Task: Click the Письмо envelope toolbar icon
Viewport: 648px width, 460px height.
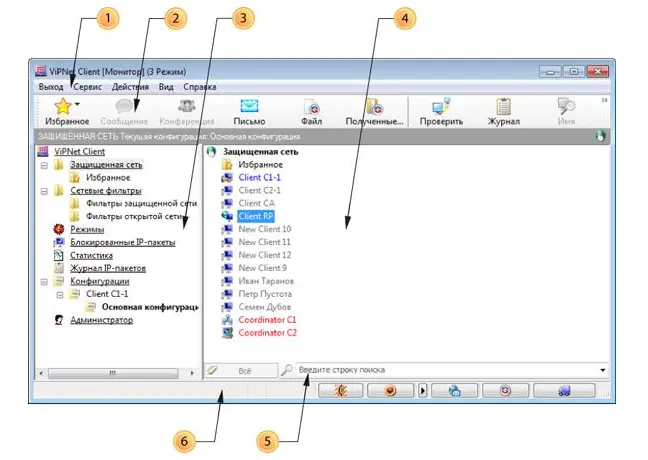Action: click(249, 106)
